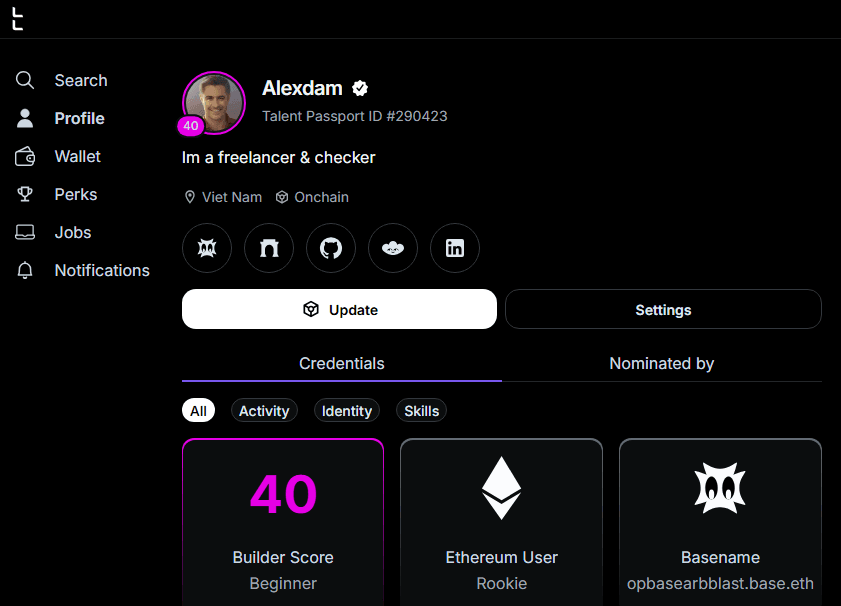Go to Perks trophy icon
841x606 pixels.
click(25, 194)
